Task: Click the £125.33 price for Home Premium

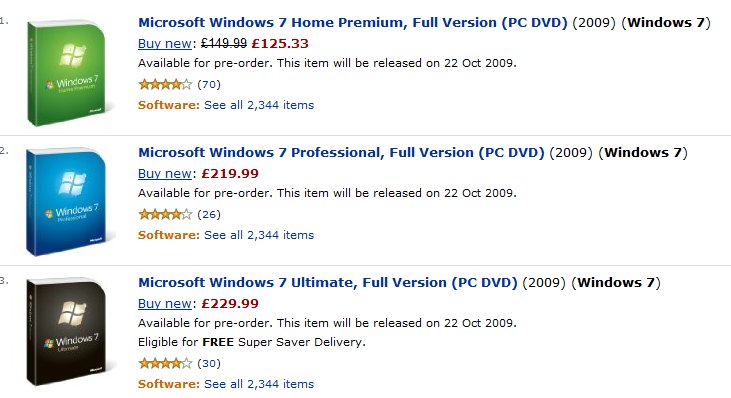Action: click(280, 44)
